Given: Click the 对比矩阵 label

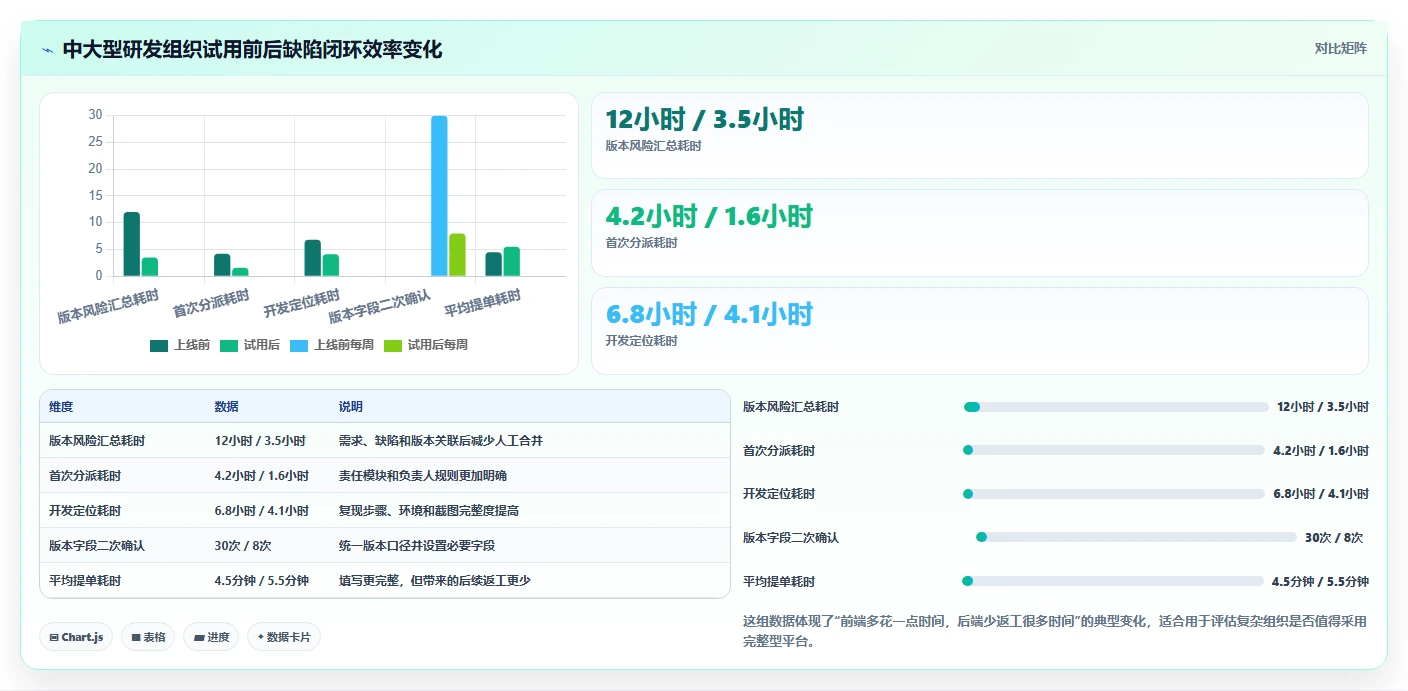Looking at the screenshot, I should tap(1340, 48).
